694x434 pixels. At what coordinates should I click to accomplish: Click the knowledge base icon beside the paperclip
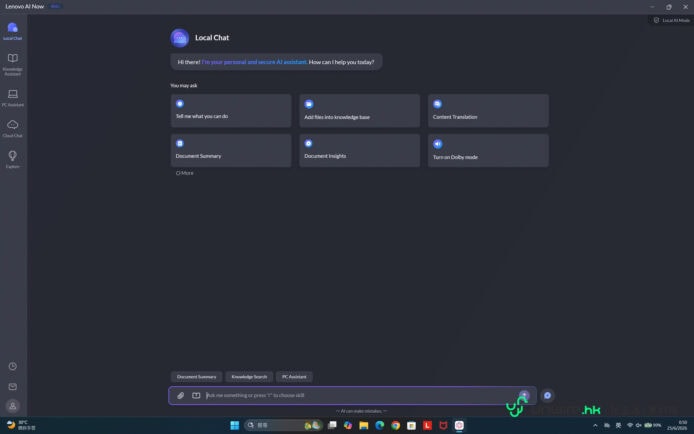click(196, 396)
